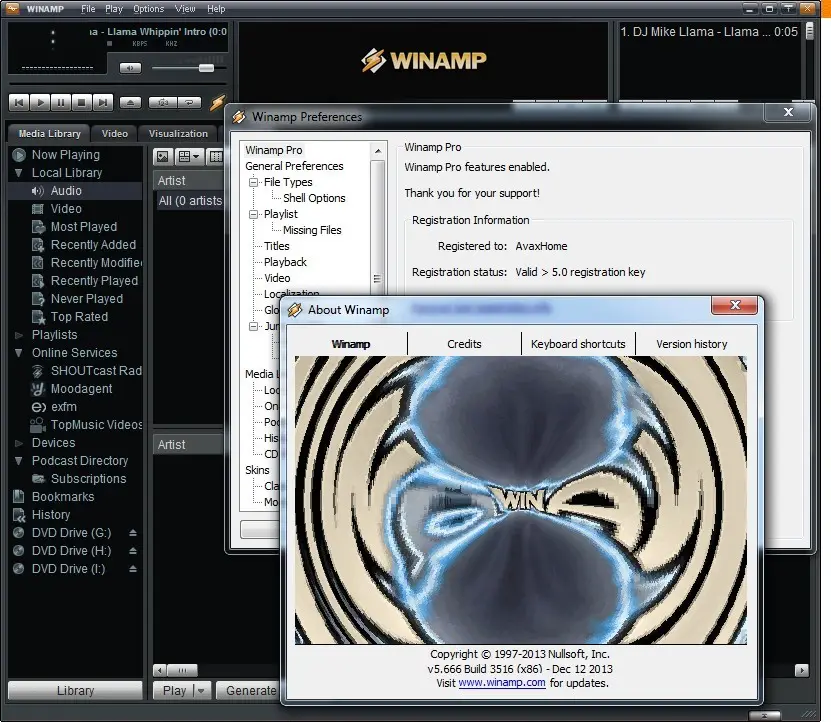Viewport: 831px width, 722px height.
Task: Click the seek bar above the transport buttons
Action: [119, 84]
